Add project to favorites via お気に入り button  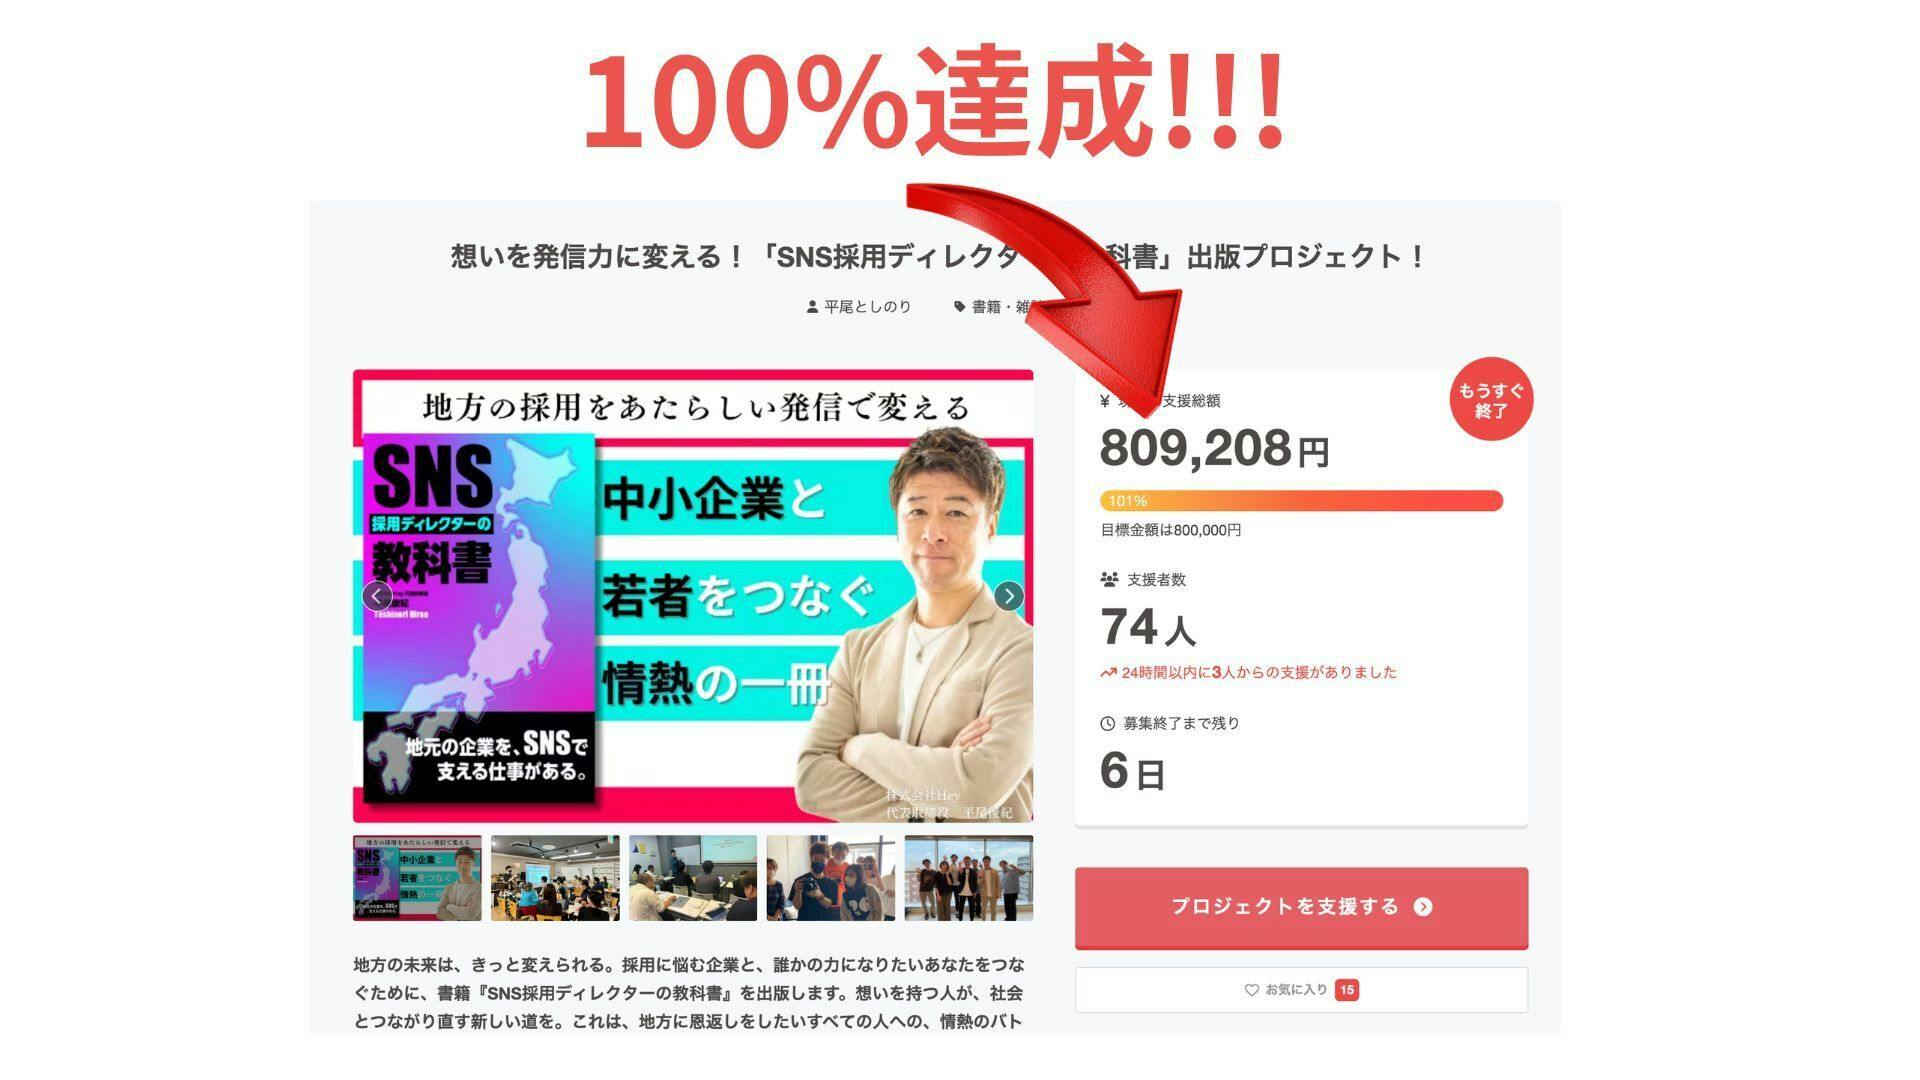[1301, 990]
